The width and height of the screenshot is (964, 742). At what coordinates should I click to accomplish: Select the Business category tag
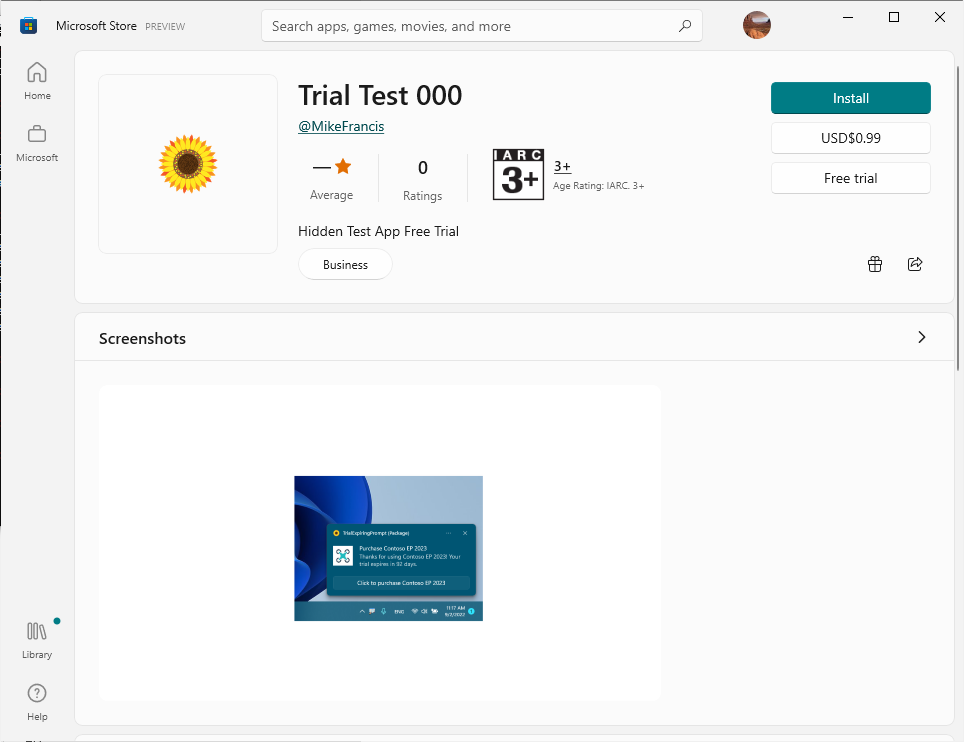[345, 264]
